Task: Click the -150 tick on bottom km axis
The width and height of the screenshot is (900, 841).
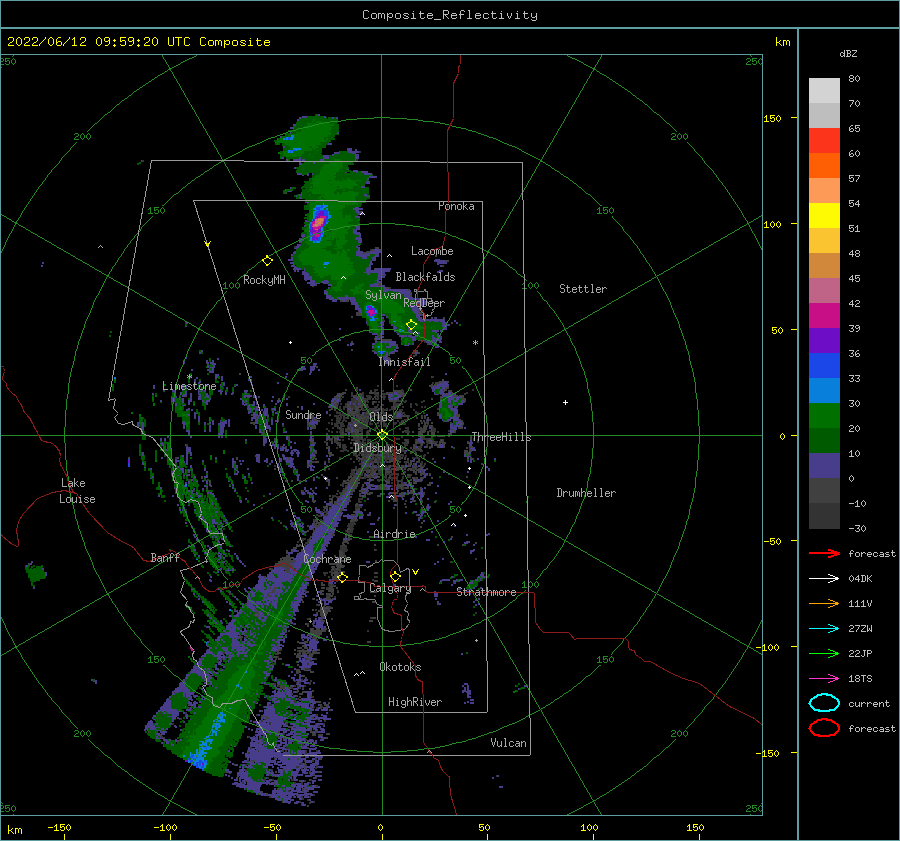Action: click(x=59, y=828)
